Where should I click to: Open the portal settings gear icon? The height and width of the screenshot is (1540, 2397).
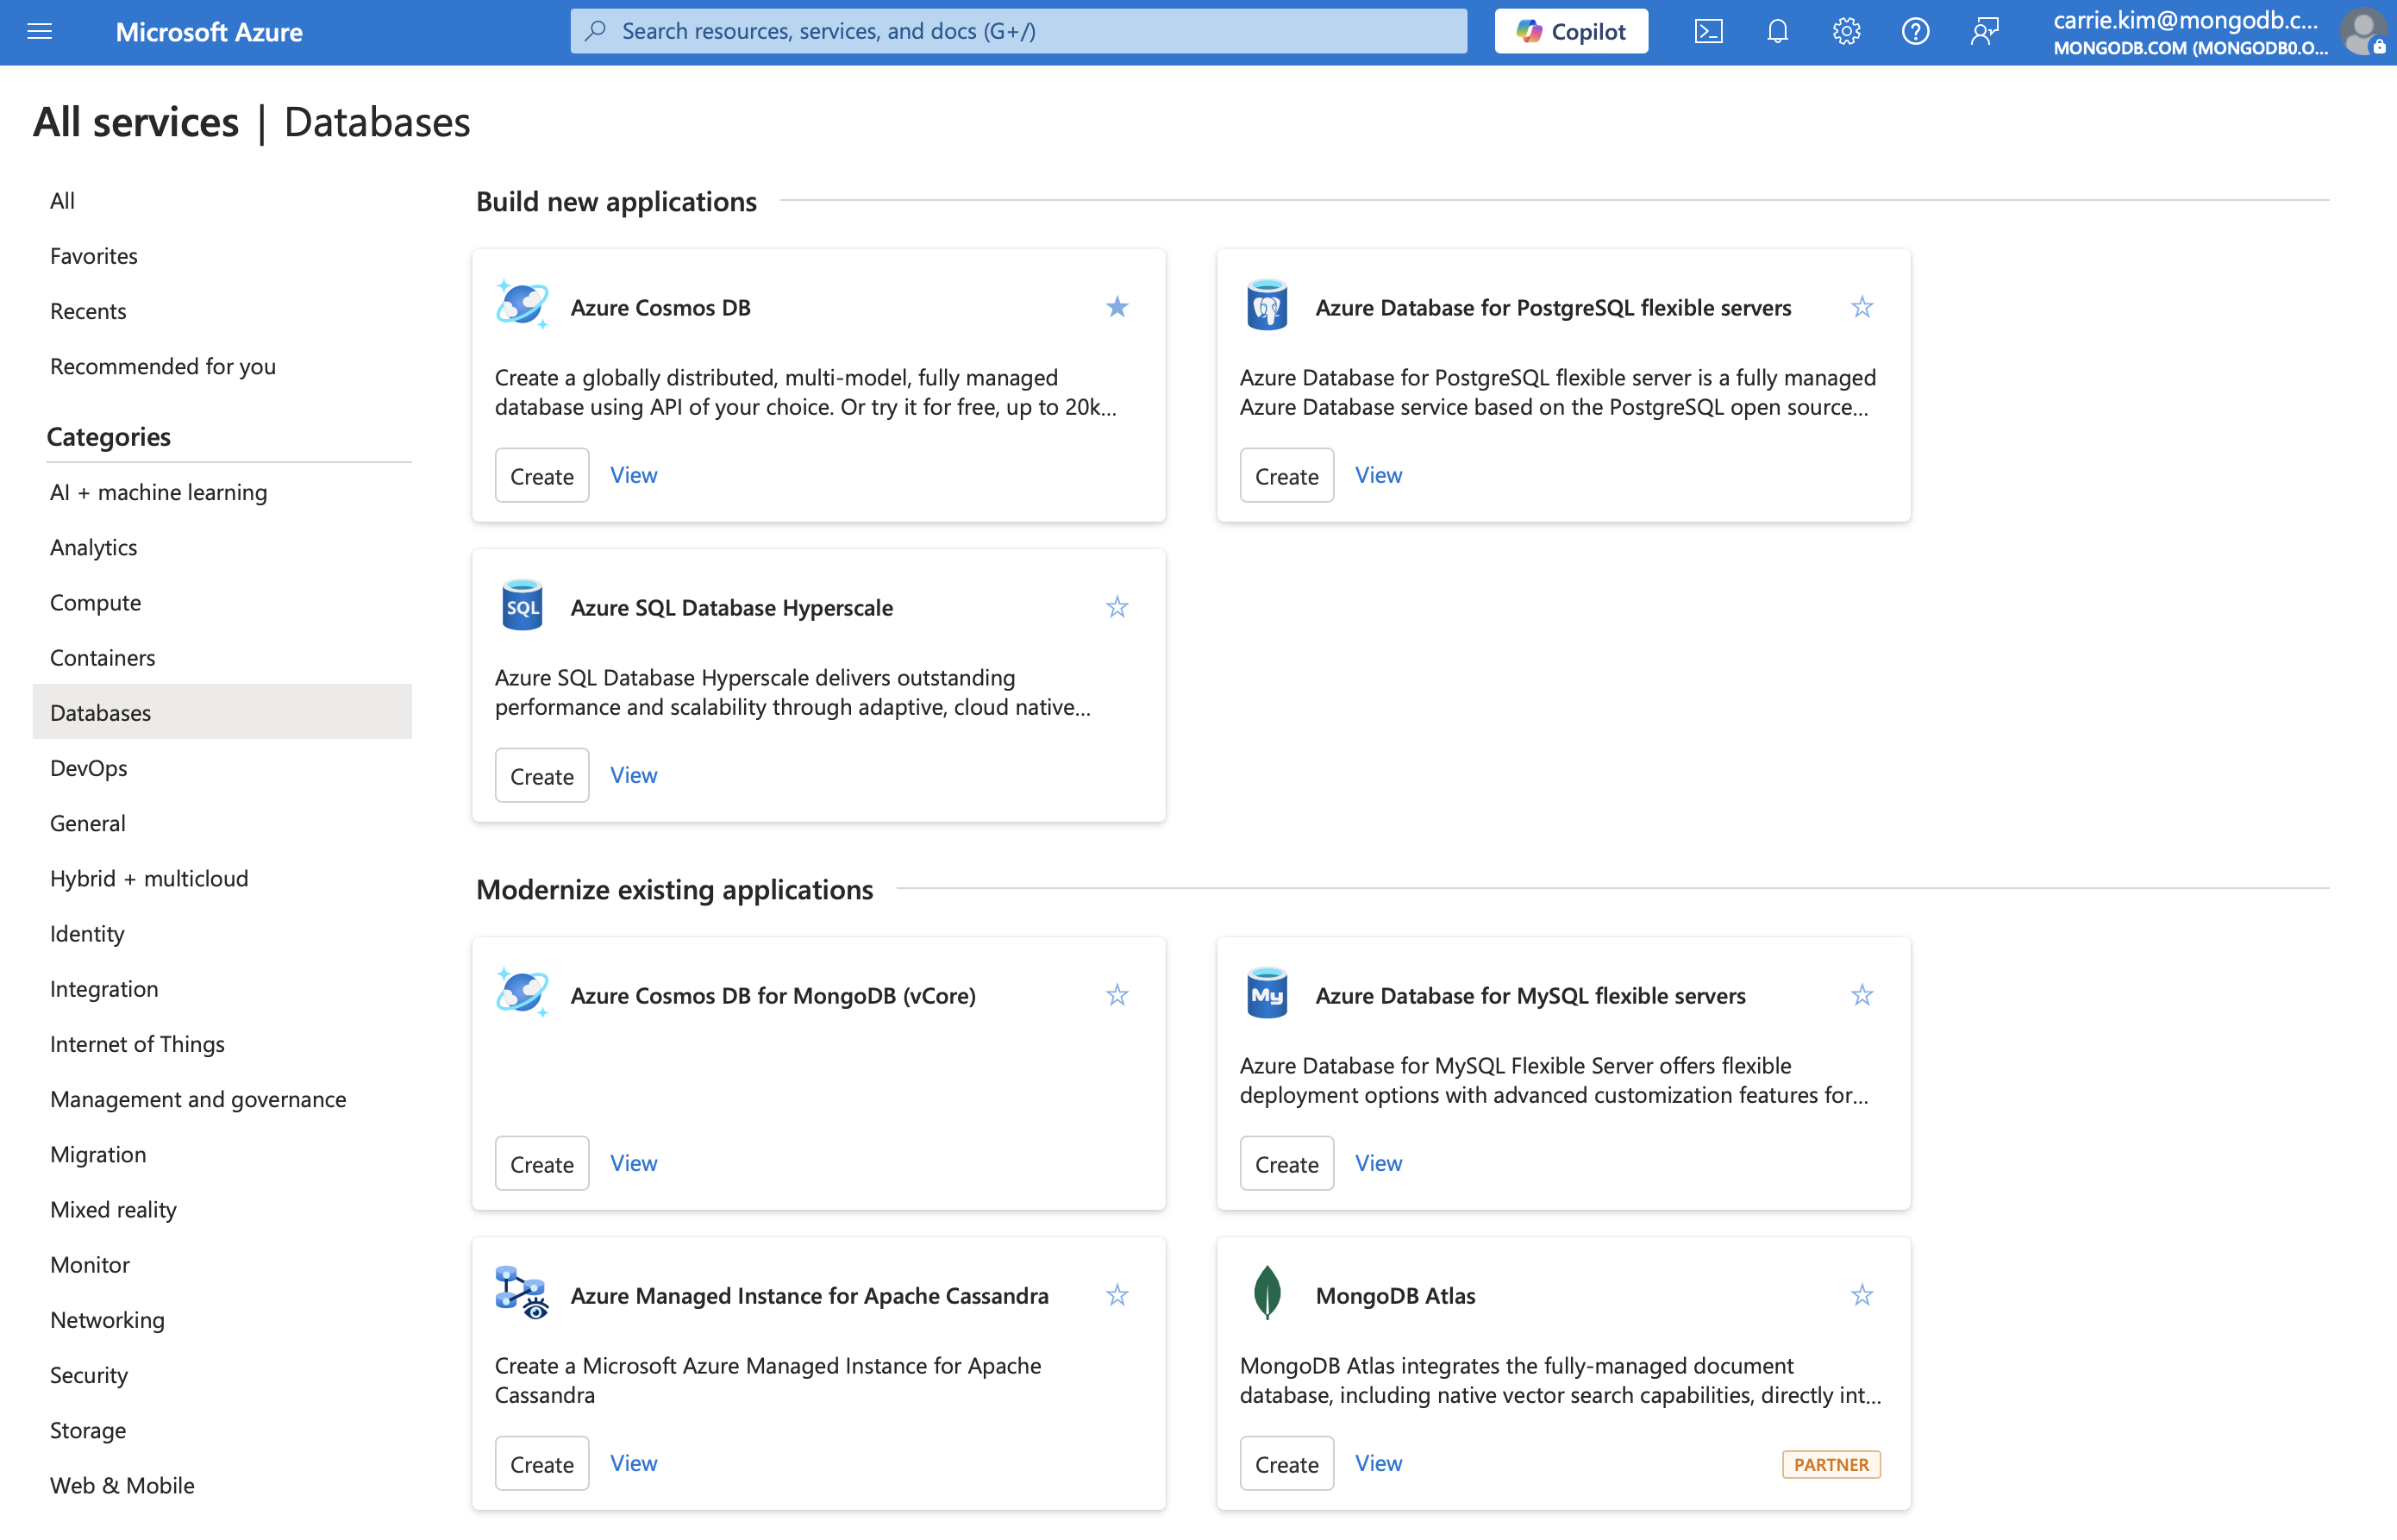pos(1846,31)
